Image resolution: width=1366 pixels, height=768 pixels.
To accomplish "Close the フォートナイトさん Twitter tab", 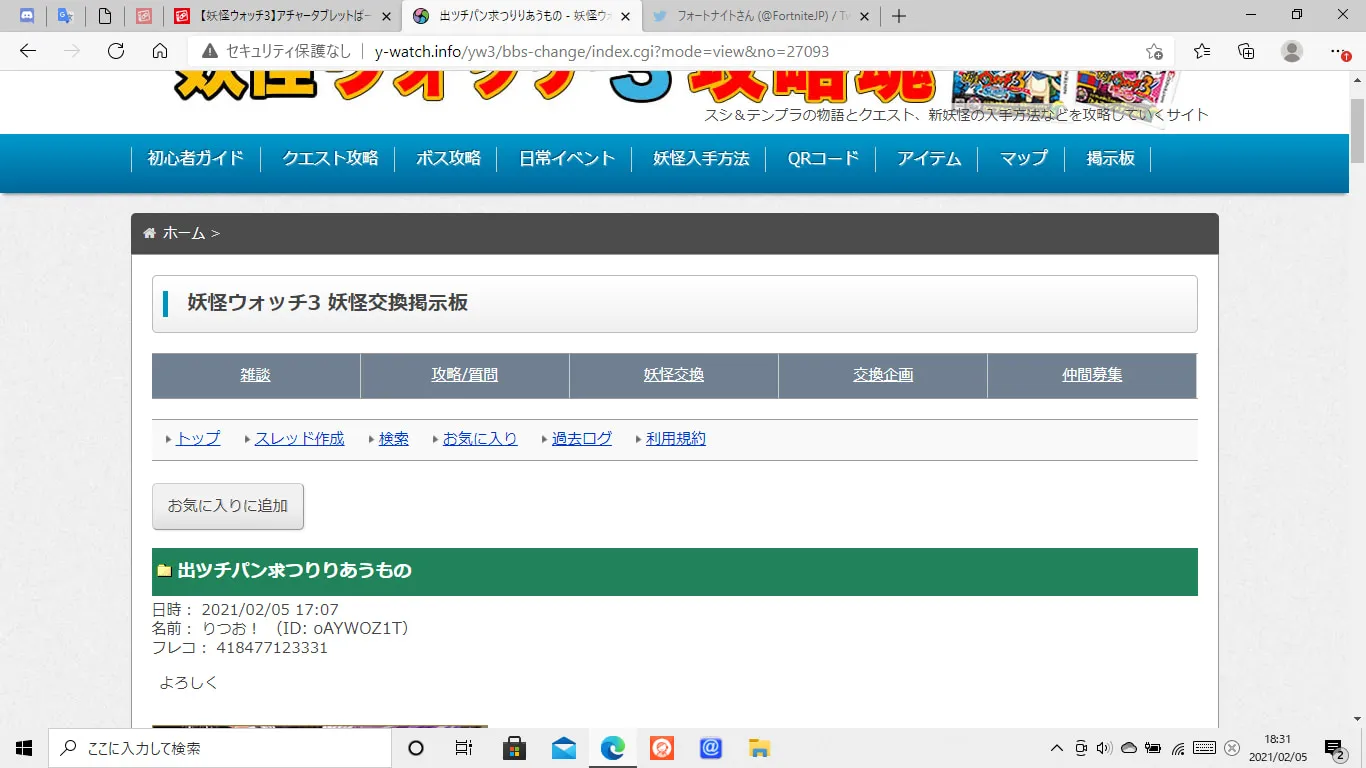I will (x=865, y=16).
